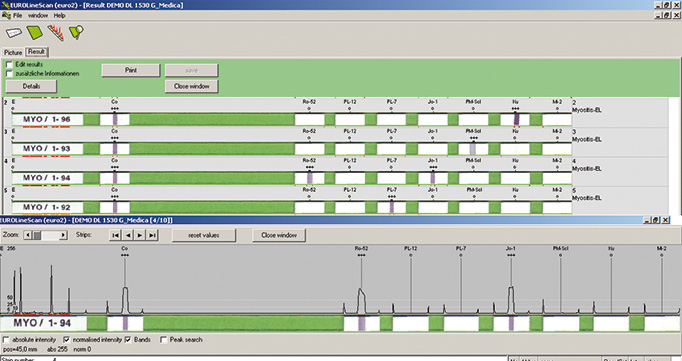Tick the zusätzliche Informationen checkbox
This screenshot has height=361, width=682.
coord(10,74)
